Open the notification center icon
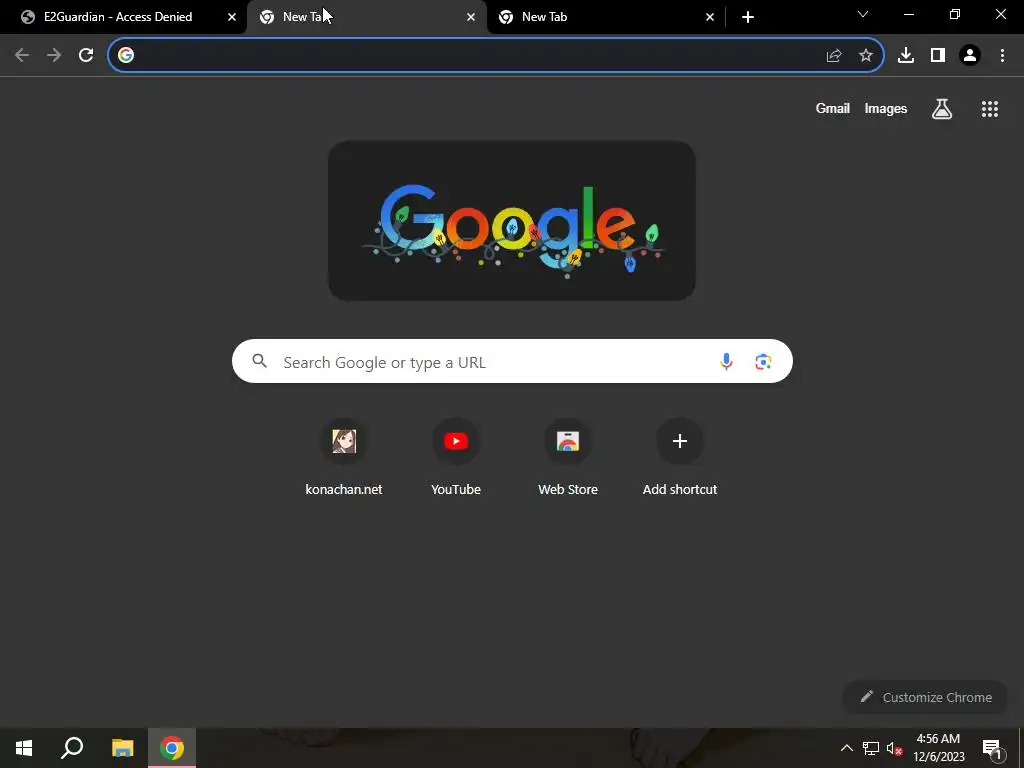 (x=993, y=748)
